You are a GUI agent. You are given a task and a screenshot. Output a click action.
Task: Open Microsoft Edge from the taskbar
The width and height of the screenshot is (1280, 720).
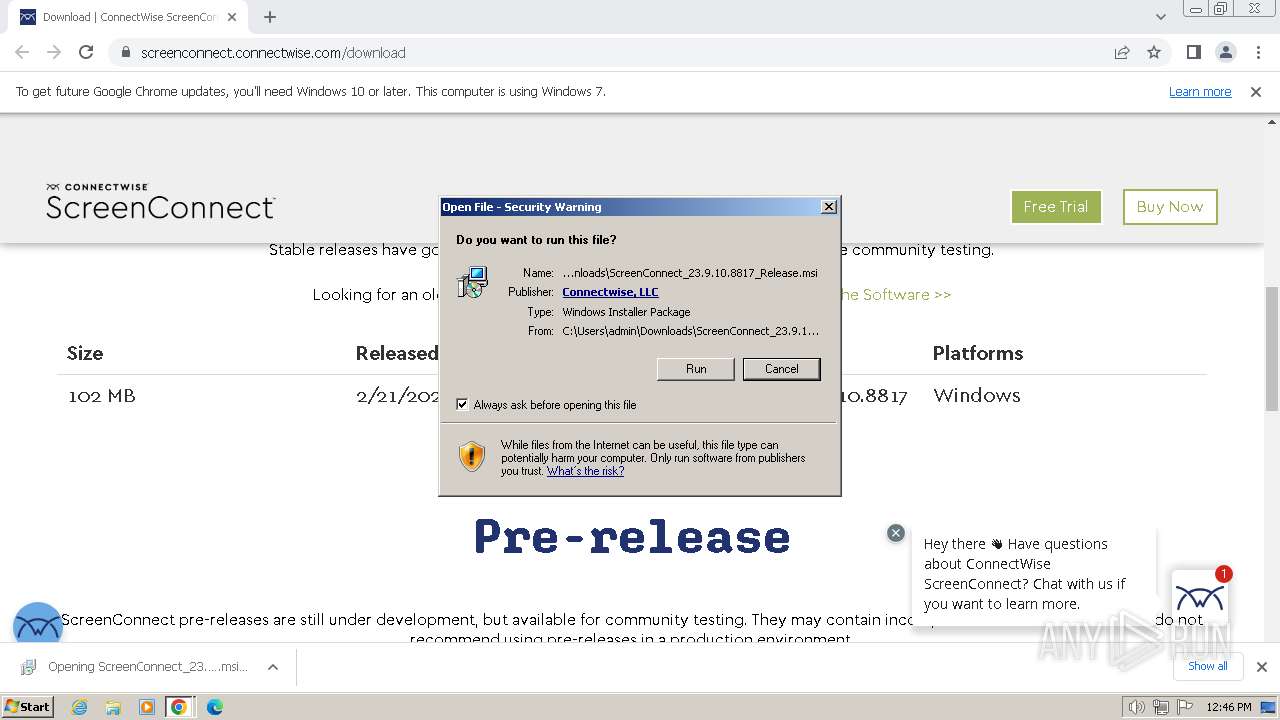click(214, 707)
